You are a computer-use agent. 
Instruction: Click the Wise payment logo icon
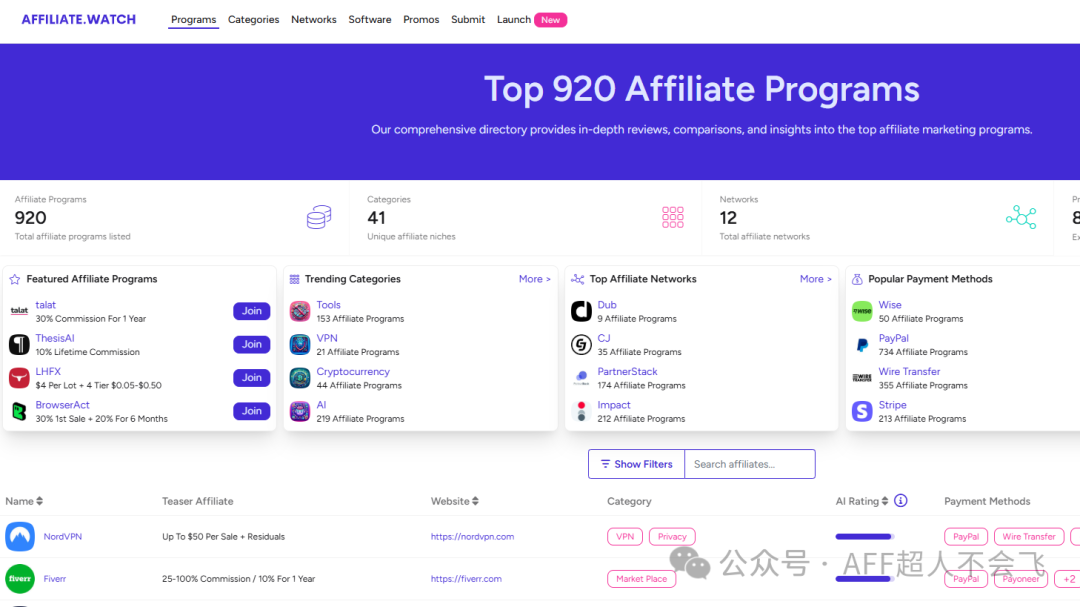(862, 311)
